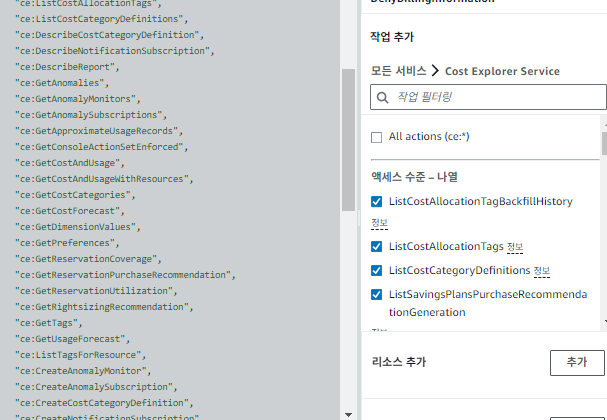Uncheck ListCostAllocationTagBackfillHistory checkbox
This screenshot has height=420, width=607.
376,202
